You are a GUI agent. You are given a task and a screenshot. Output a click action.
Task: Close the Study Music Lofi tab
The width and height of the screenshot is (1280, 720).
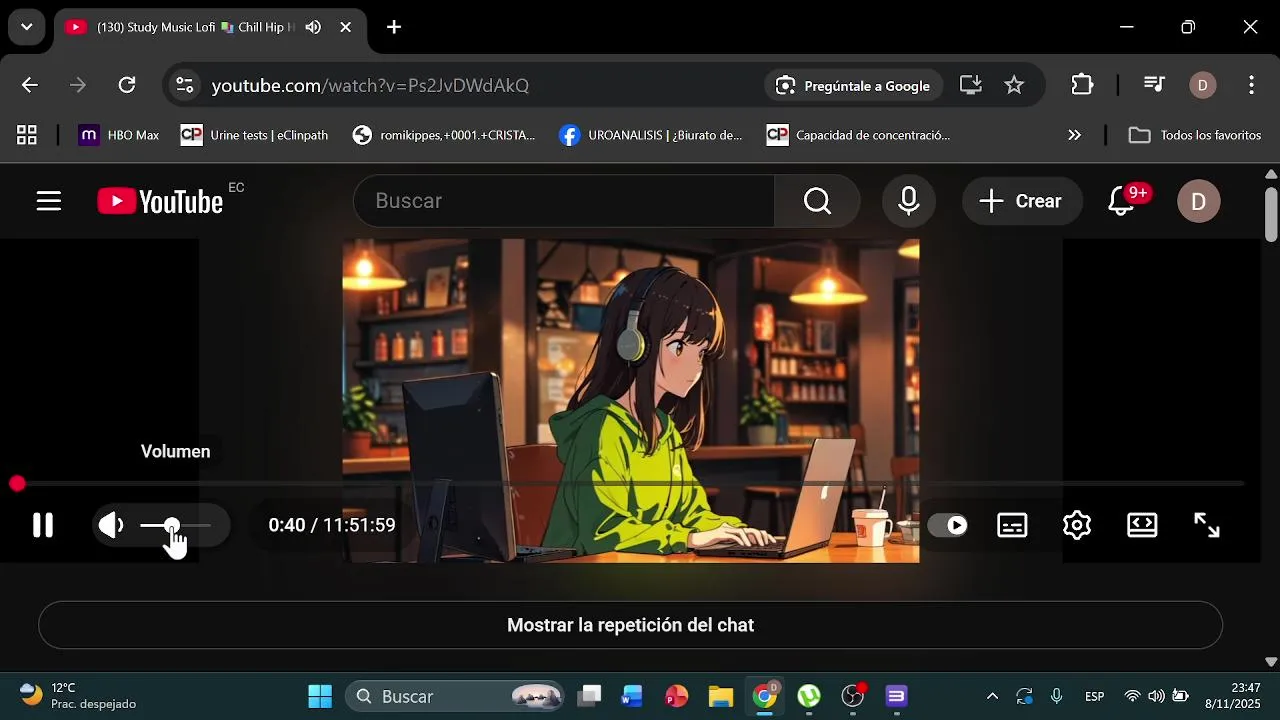coord(345,27)
